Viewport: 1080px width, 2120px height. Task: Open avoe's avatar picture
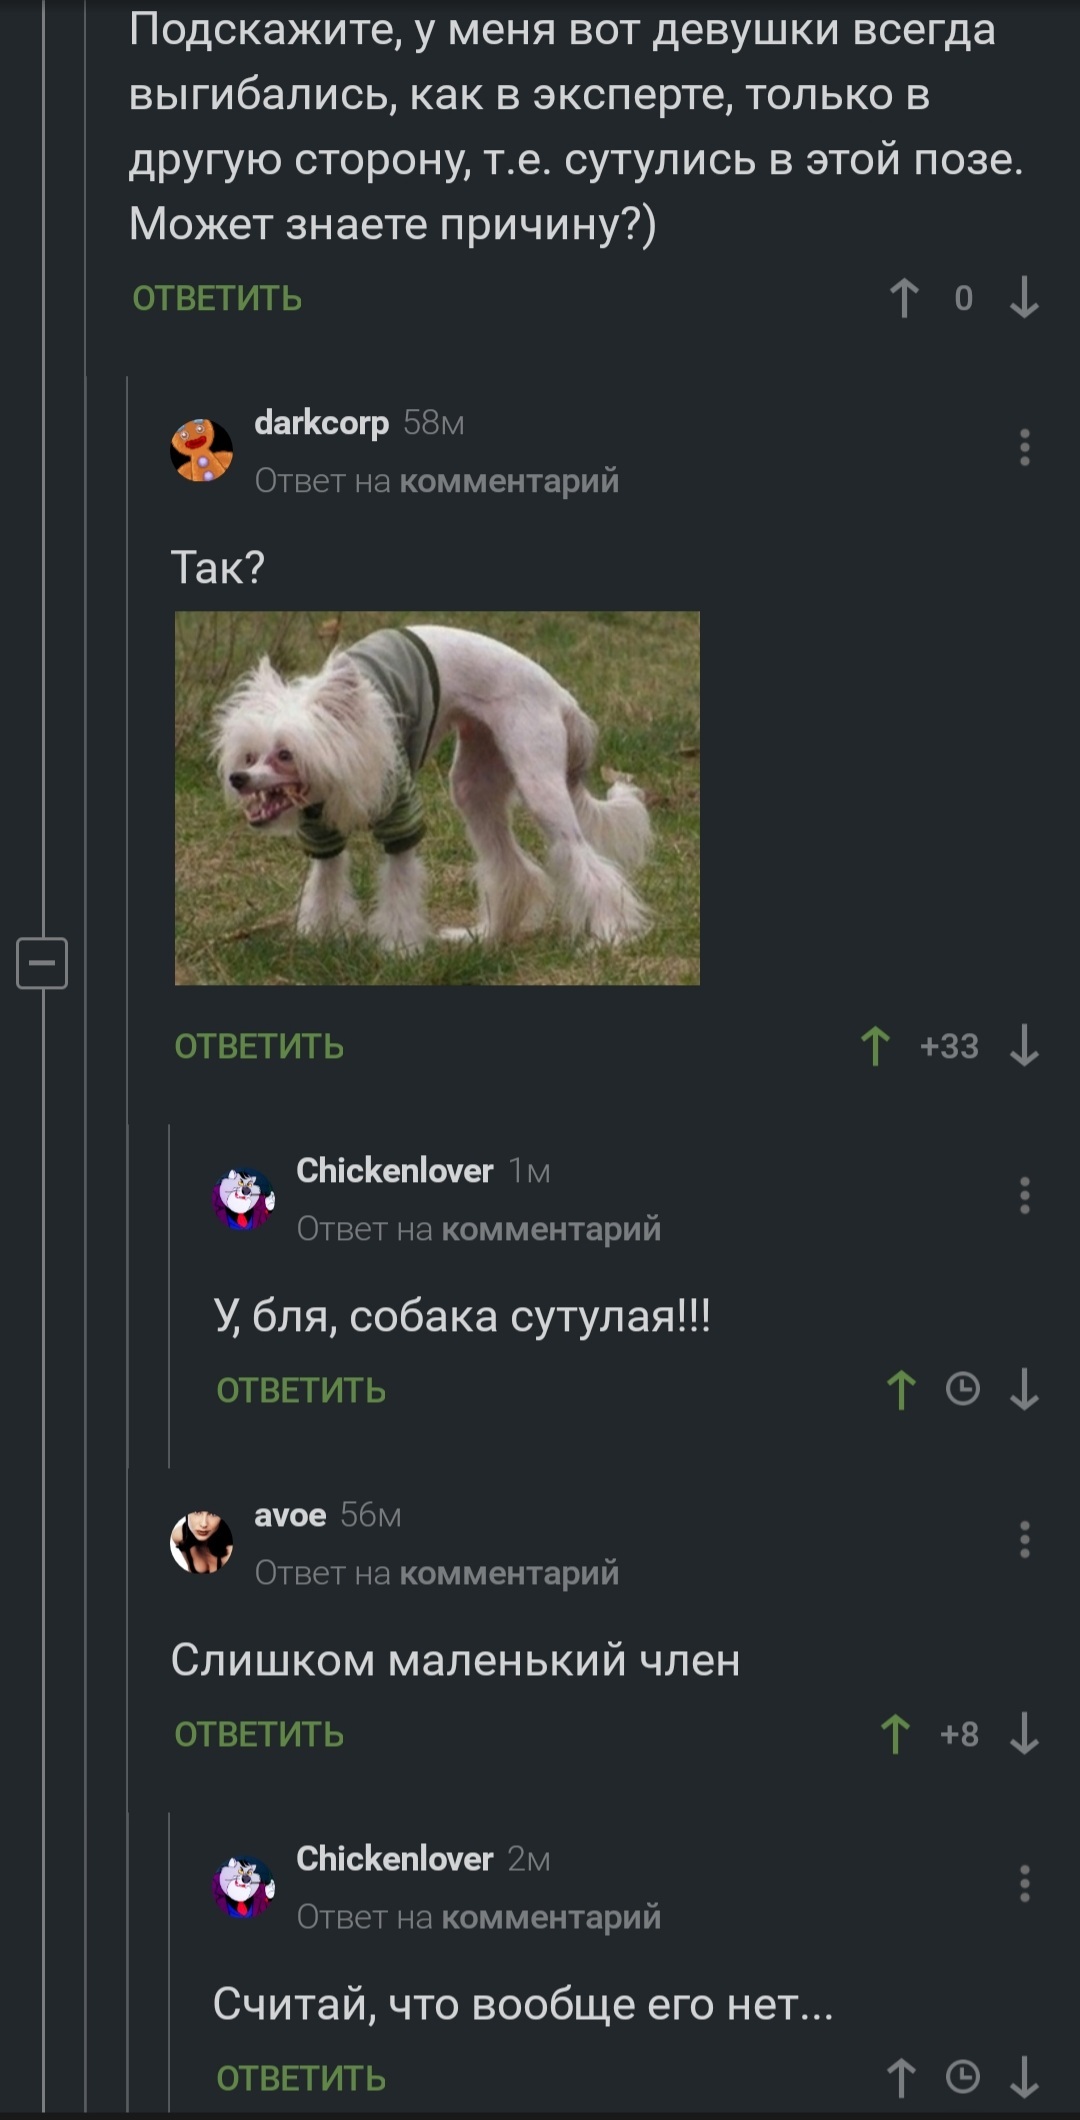point(202,1542)
